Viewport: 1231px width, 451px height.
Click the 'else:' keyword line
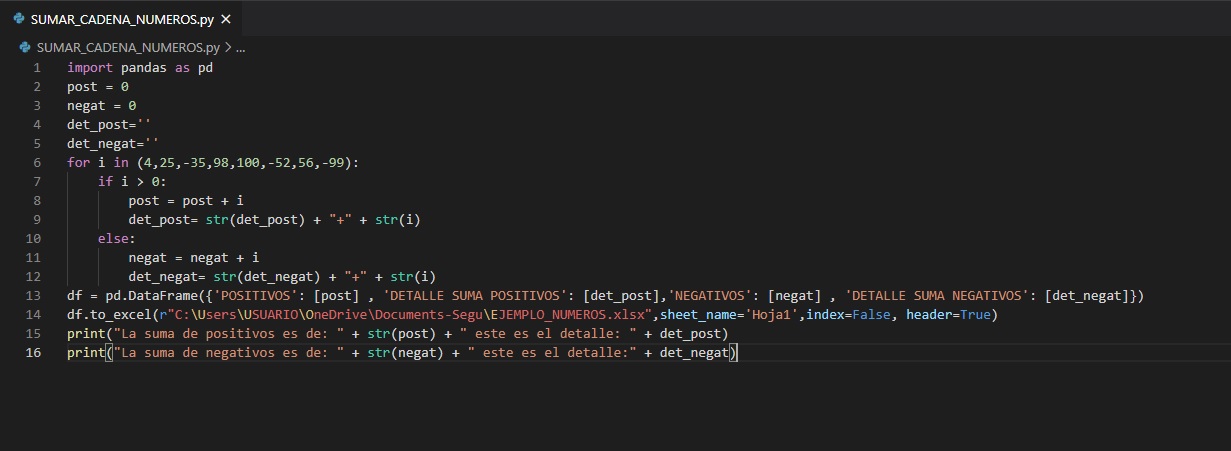117,238
